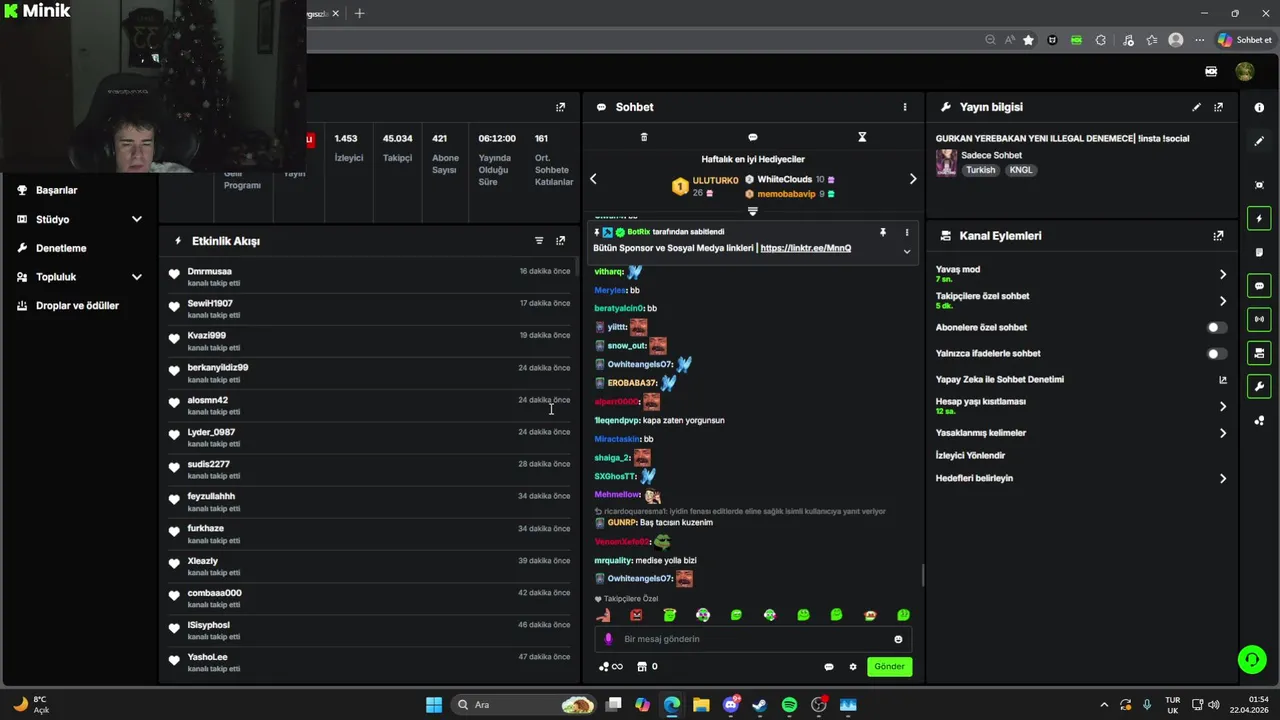
Task: Click the Sohbet et button in browser toolbar
Action: pyautogui.click(x=1245, y=40)
